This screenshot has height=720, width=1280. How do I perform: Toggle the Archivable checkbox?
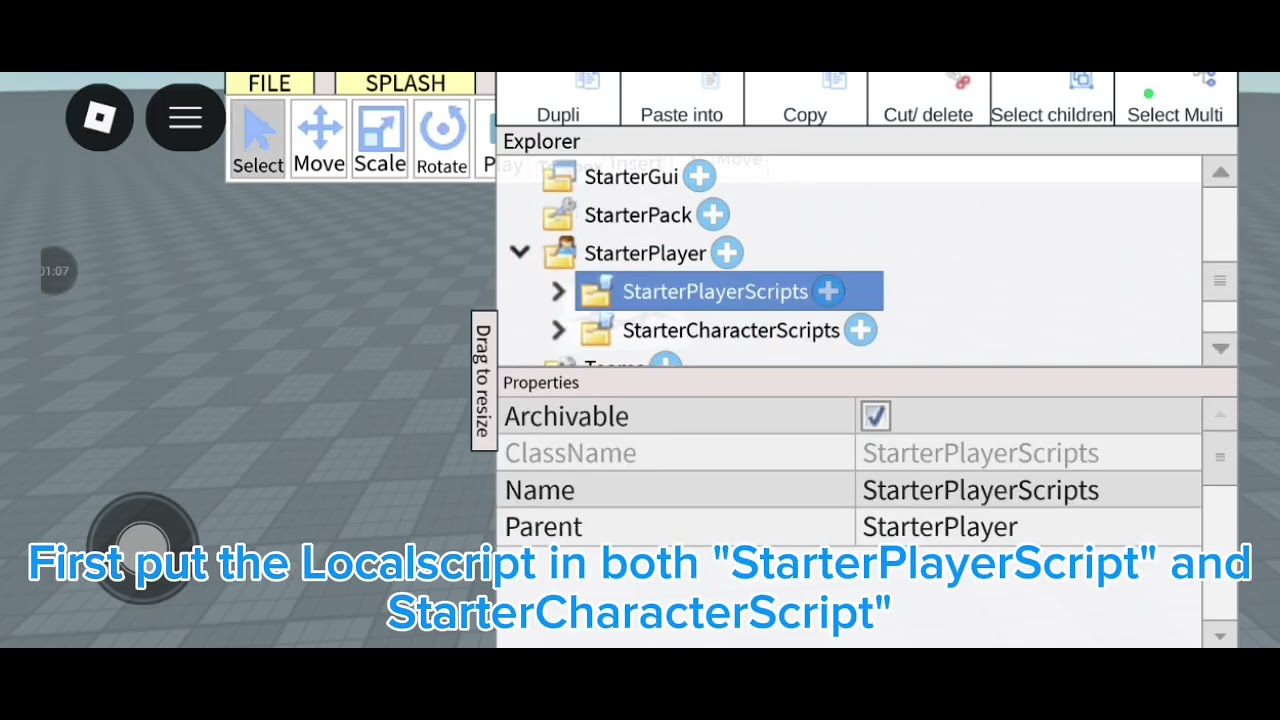(875, 416)
